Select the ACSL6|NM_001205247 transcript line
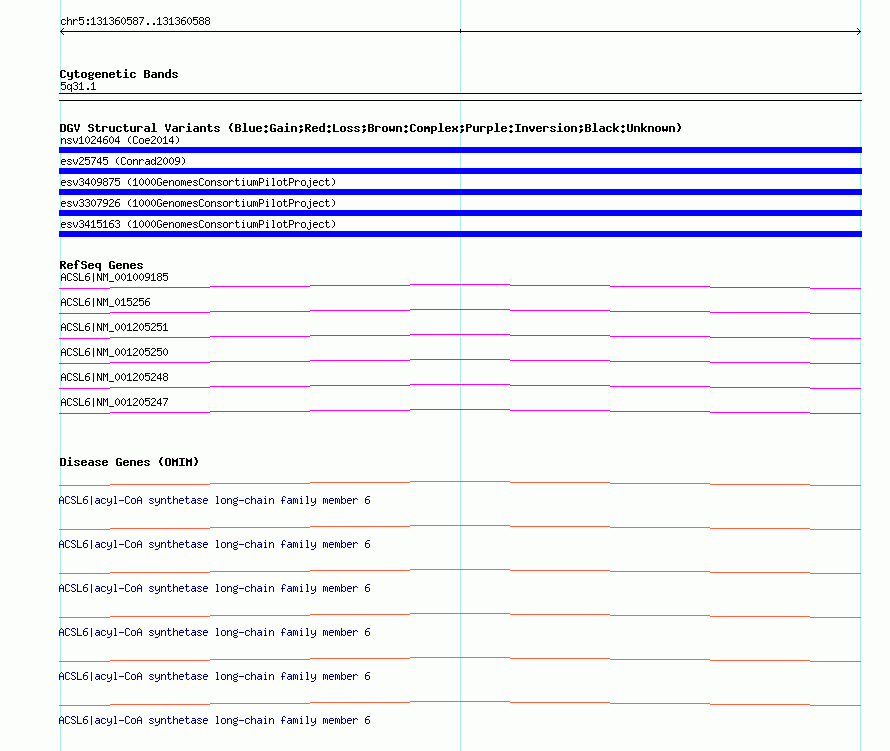Viewport: 890px width, 751px height. 460,411
